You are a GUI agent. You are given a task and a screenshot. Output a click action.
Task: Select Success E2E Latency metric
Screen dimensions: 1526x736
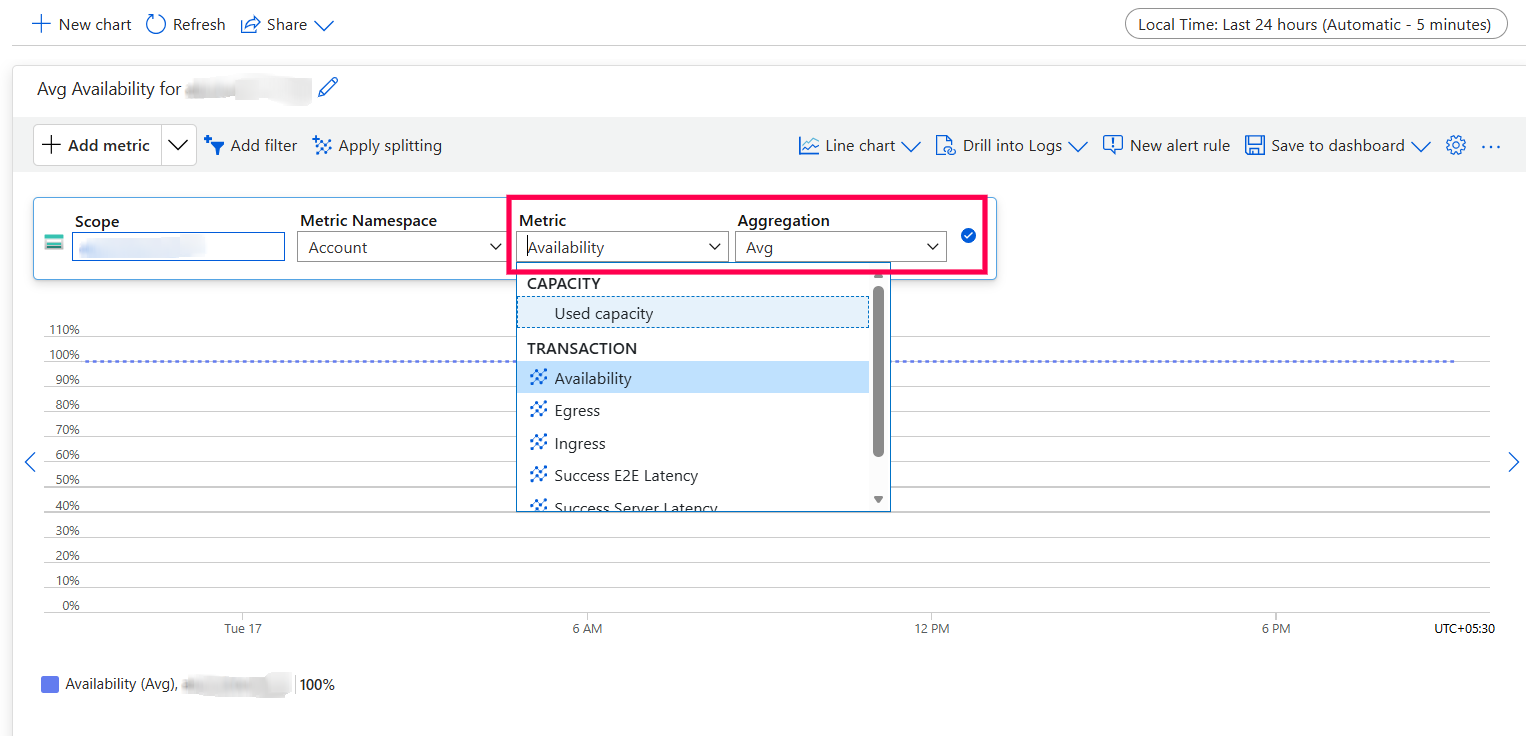pos(625,476)
